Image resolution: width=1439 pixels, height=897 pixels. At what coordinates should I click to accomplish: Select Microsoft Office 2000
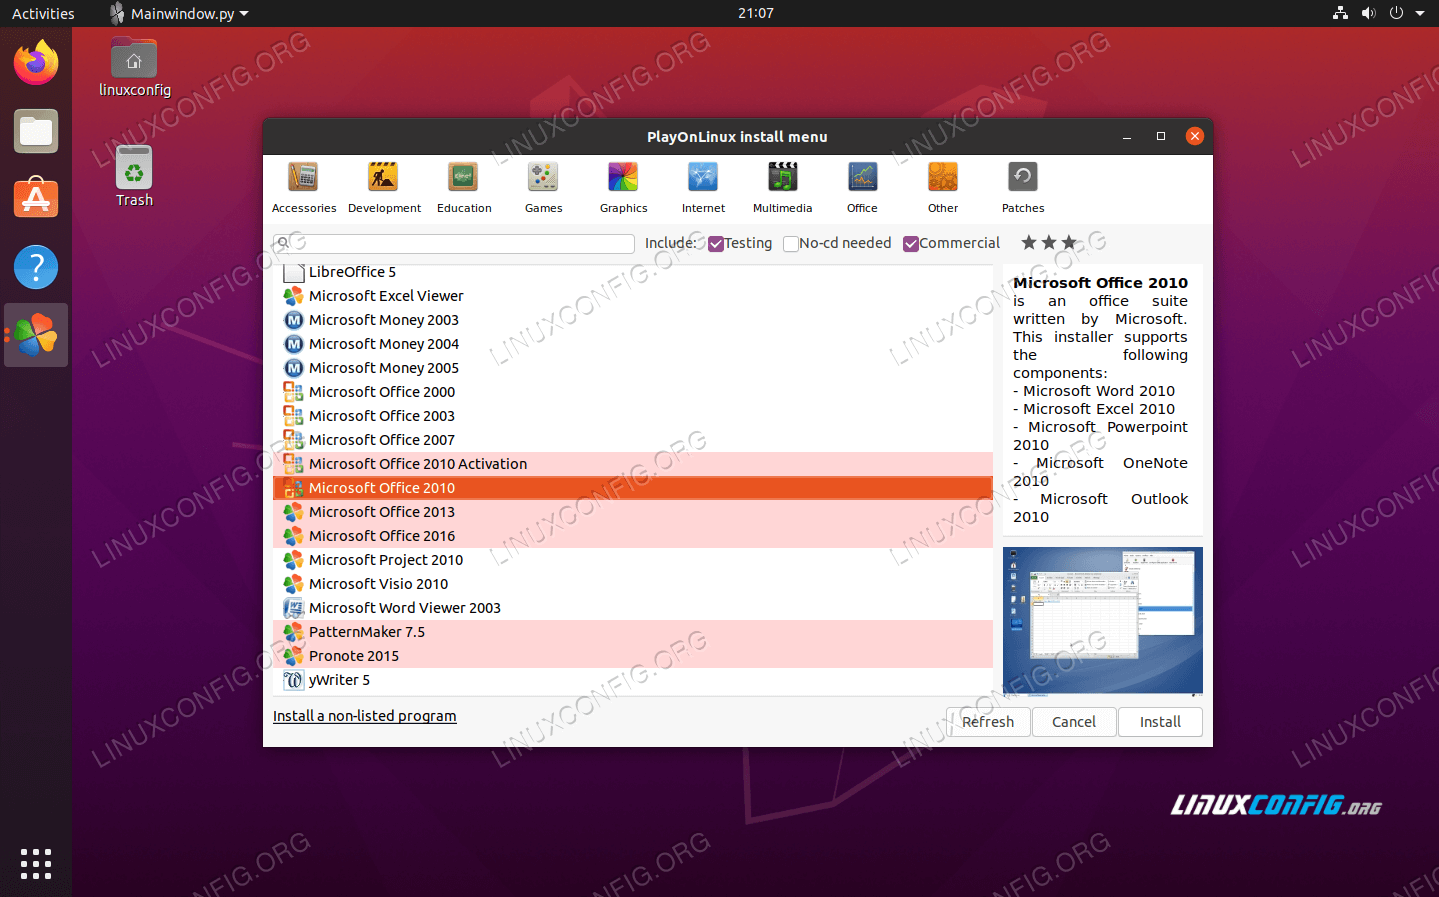pyautogui.click(x=633, y=392)
